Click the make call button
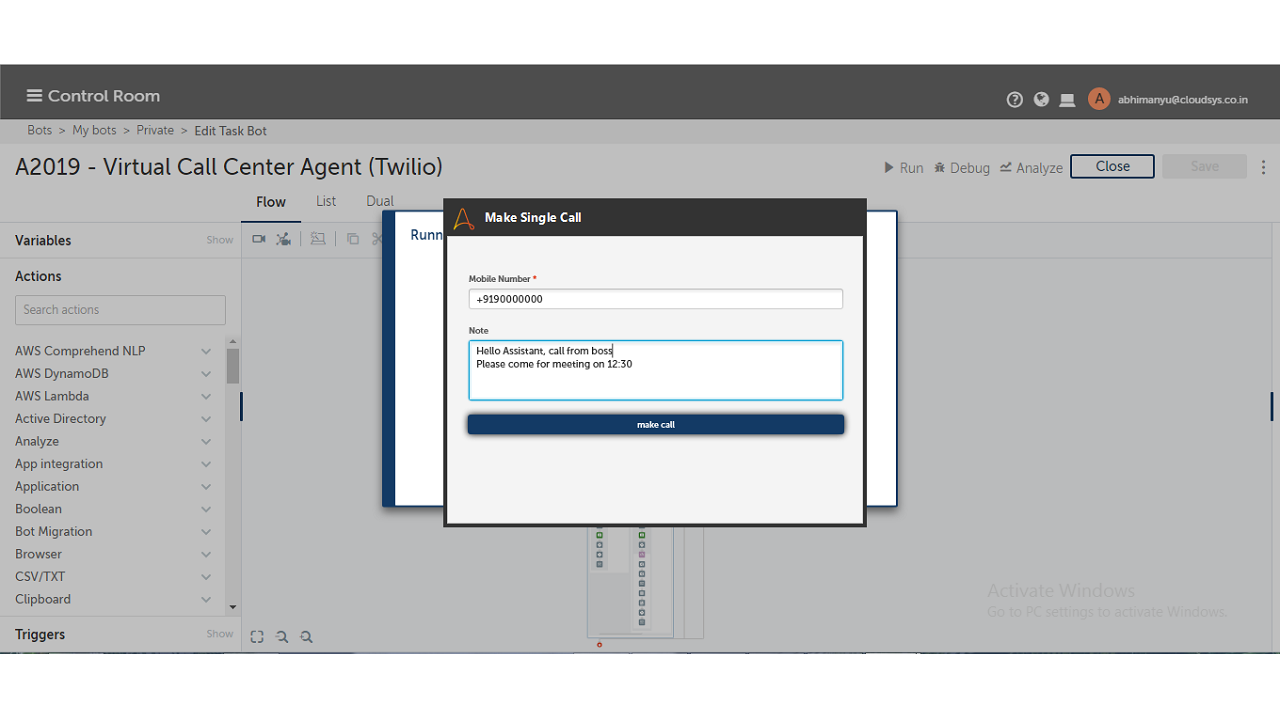Viewport: 1280px width, 720px height. pos(656,425)
